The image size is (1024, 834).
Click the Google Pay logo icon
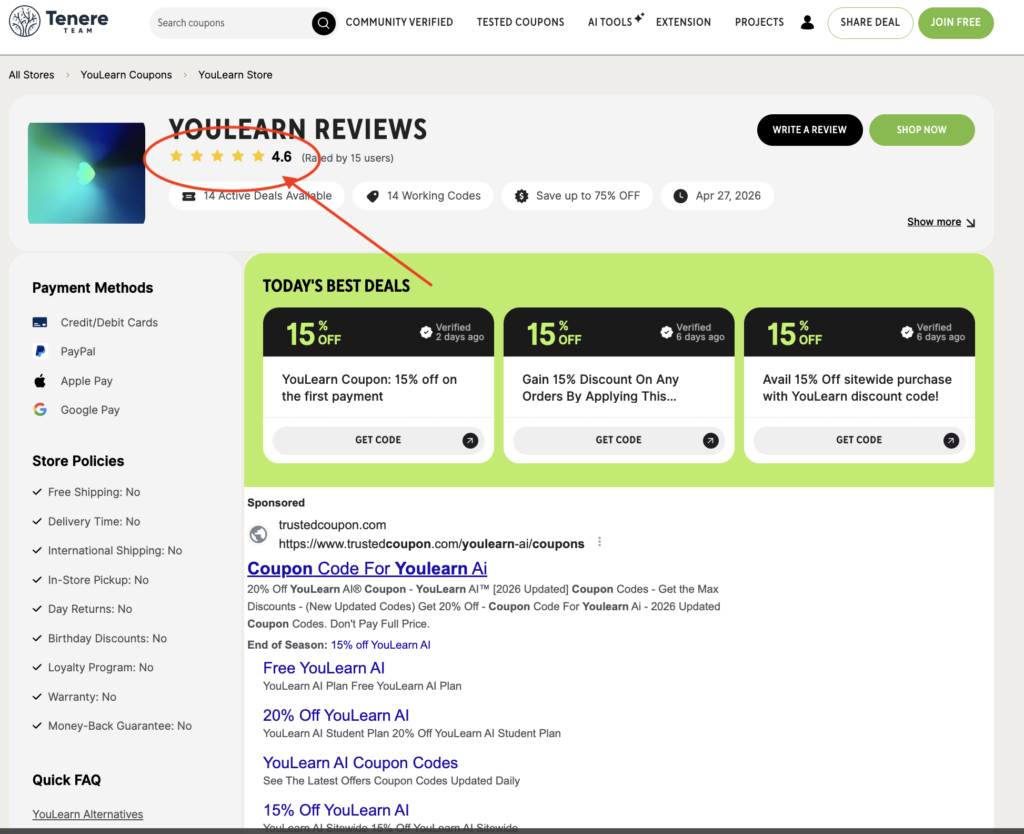point(40,409)
